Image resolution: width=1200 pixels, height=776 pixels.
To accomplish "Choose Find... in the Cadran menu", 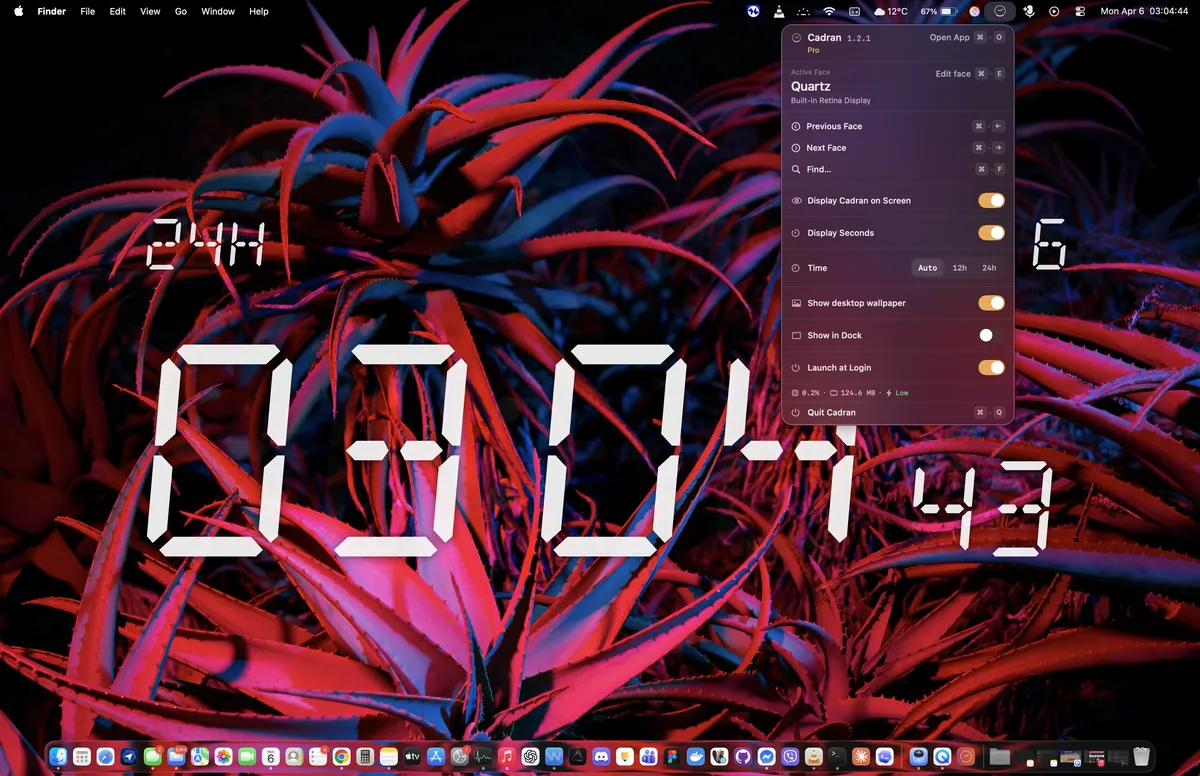I will 897,170.
